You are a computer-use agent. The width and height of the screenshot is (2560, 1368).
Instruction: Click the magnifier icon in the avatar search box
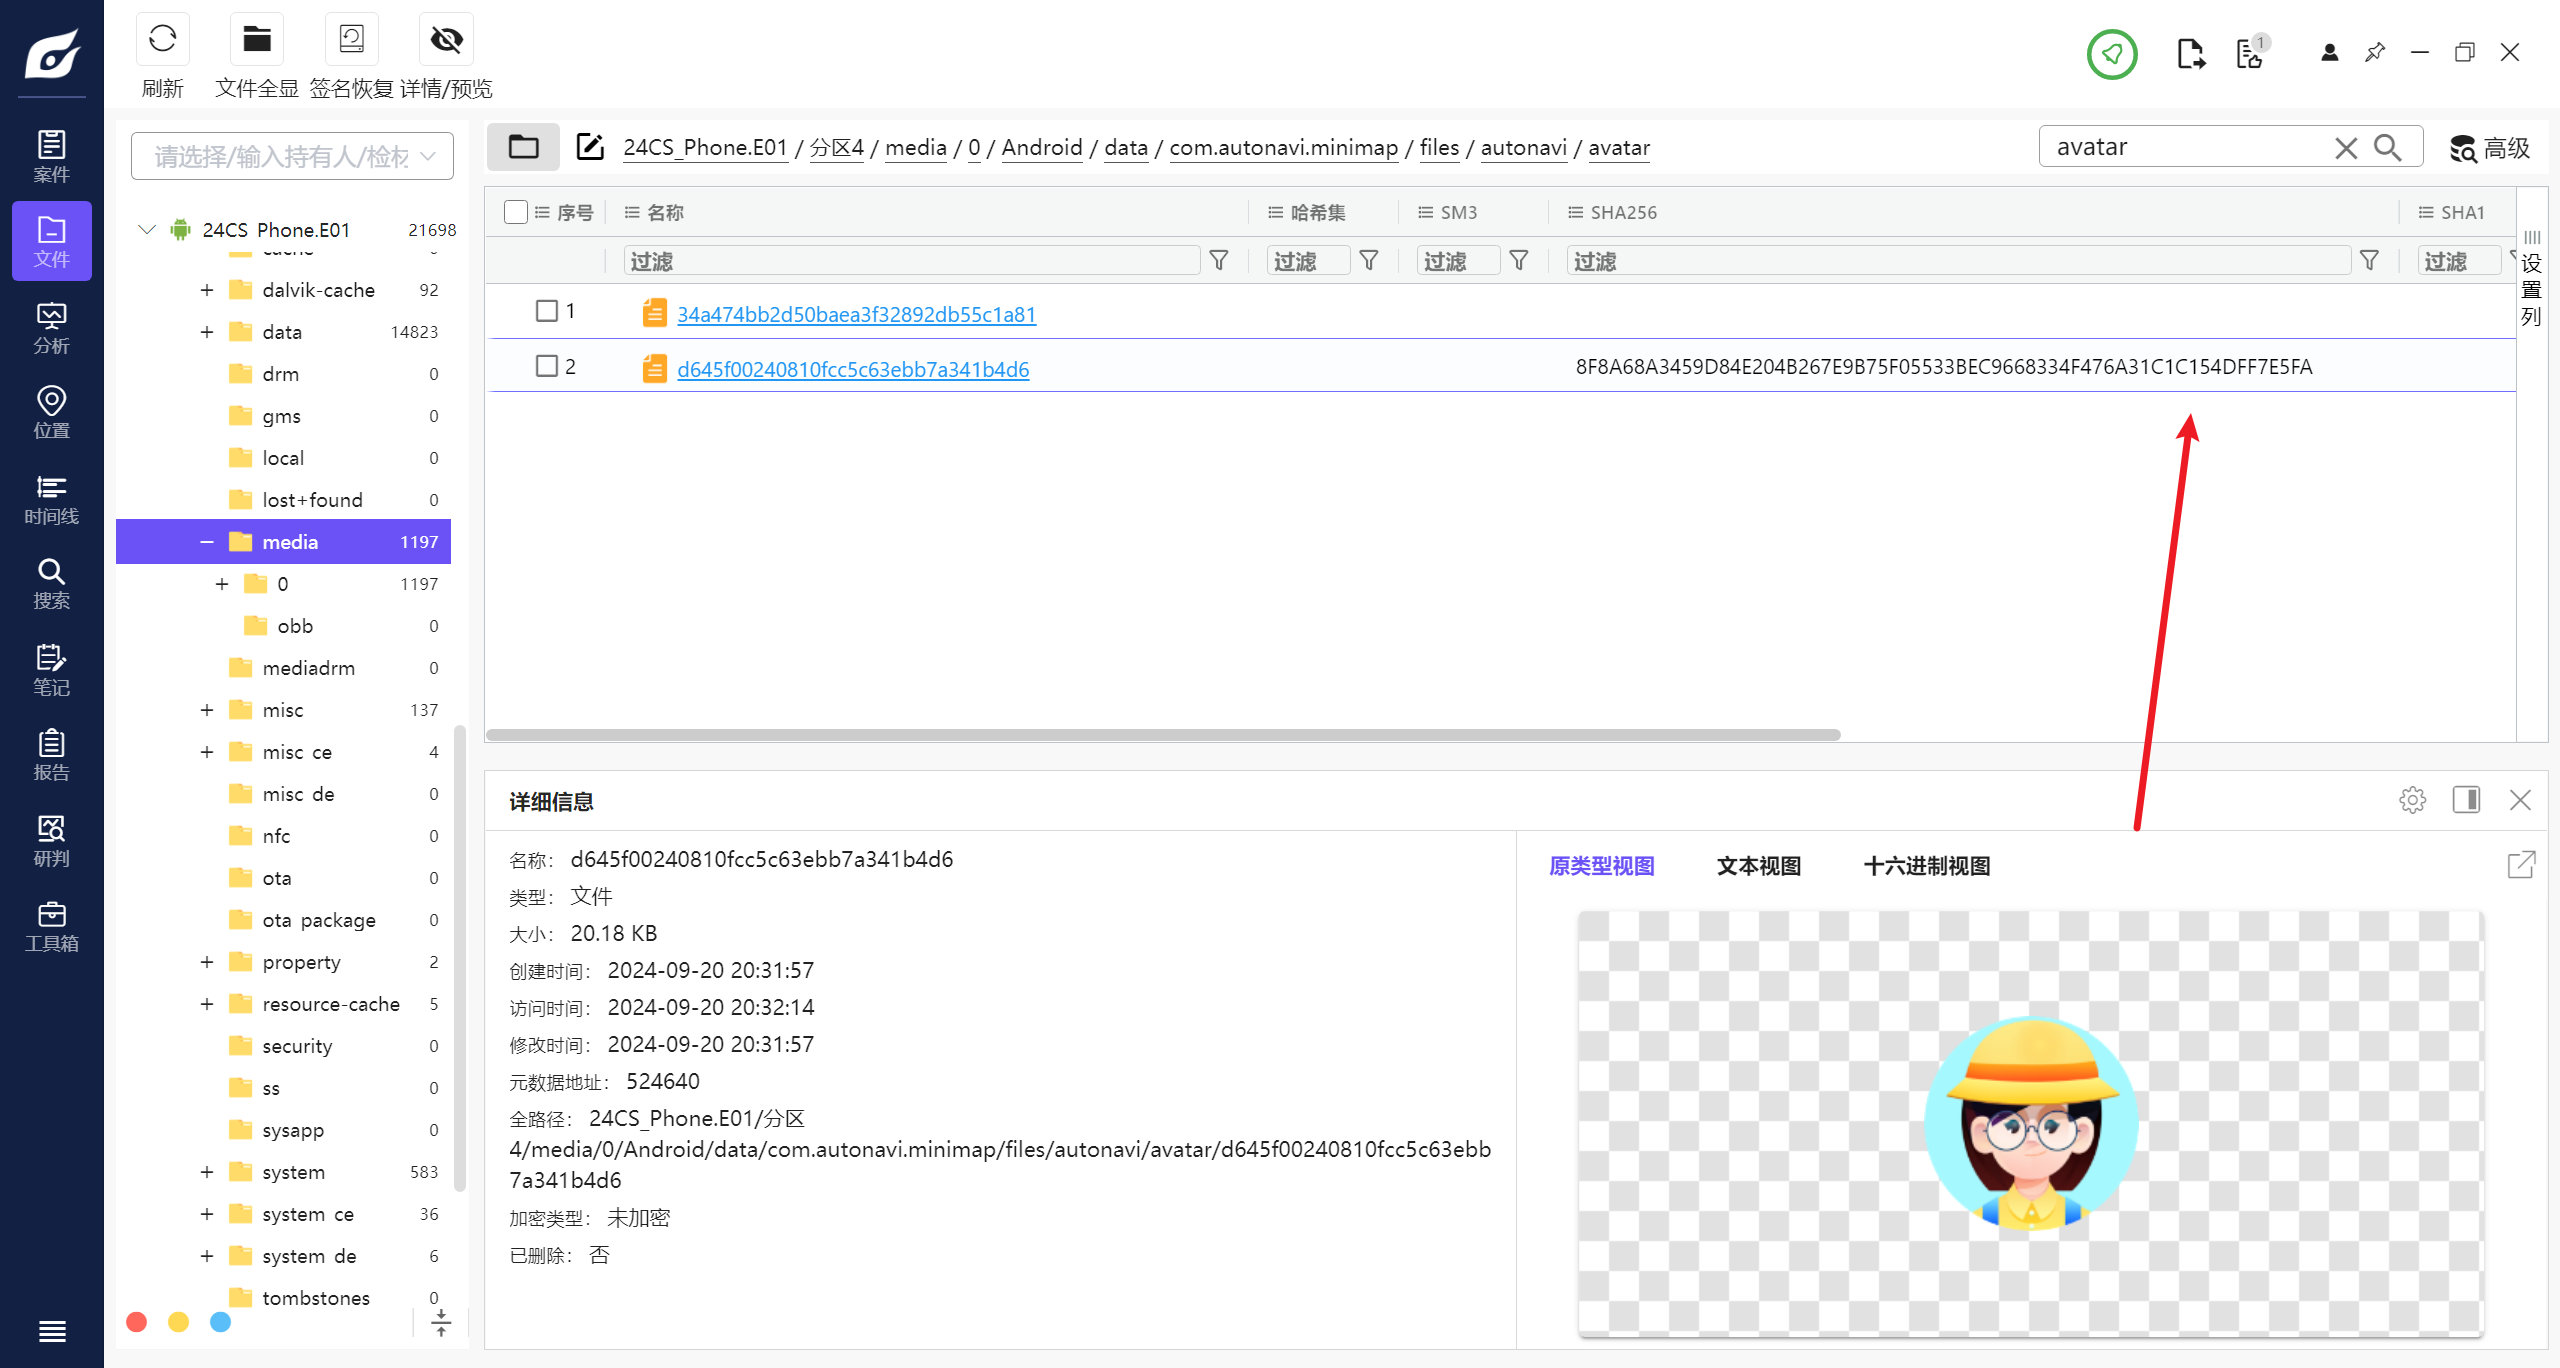coord(2388,148)
